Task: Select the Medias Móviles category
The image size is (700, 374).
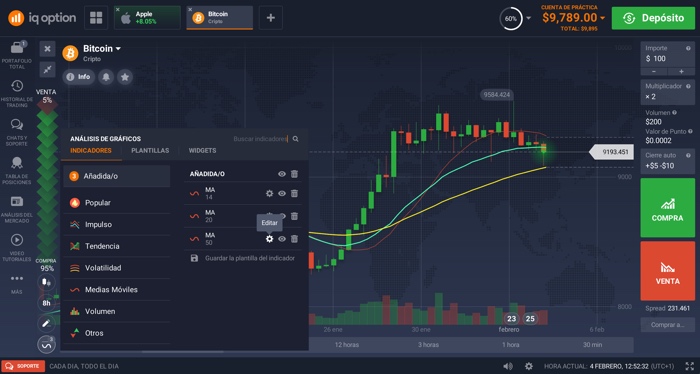Action: click(x=117, y=290)
